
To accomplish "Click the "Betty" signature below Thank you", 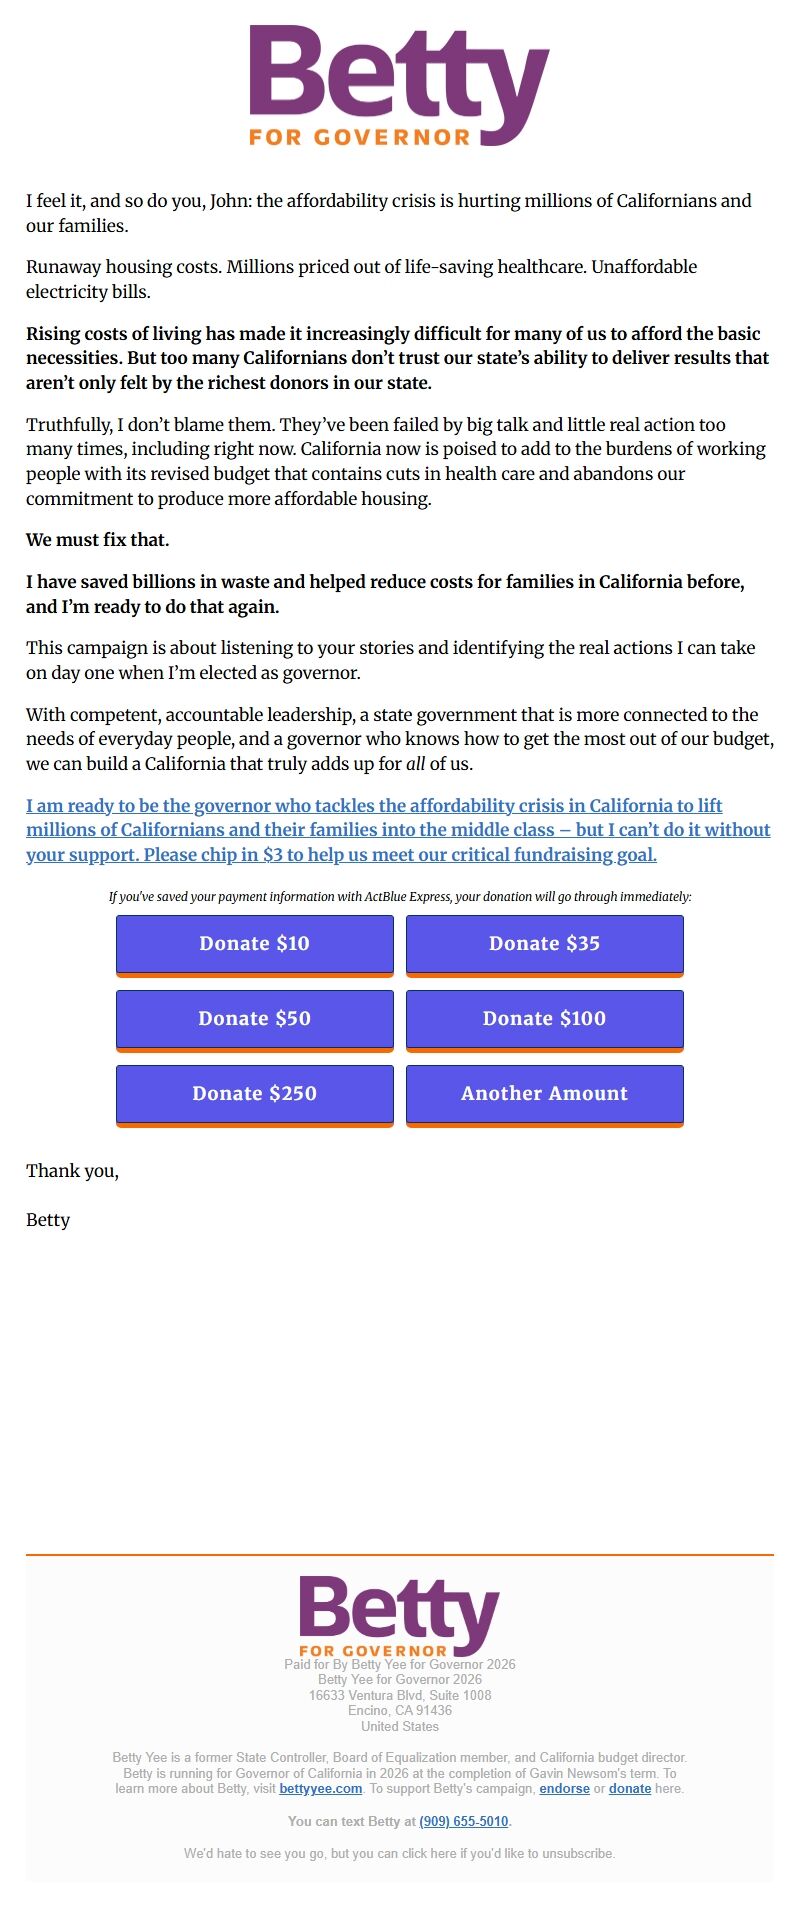I will coord(48,1220).
